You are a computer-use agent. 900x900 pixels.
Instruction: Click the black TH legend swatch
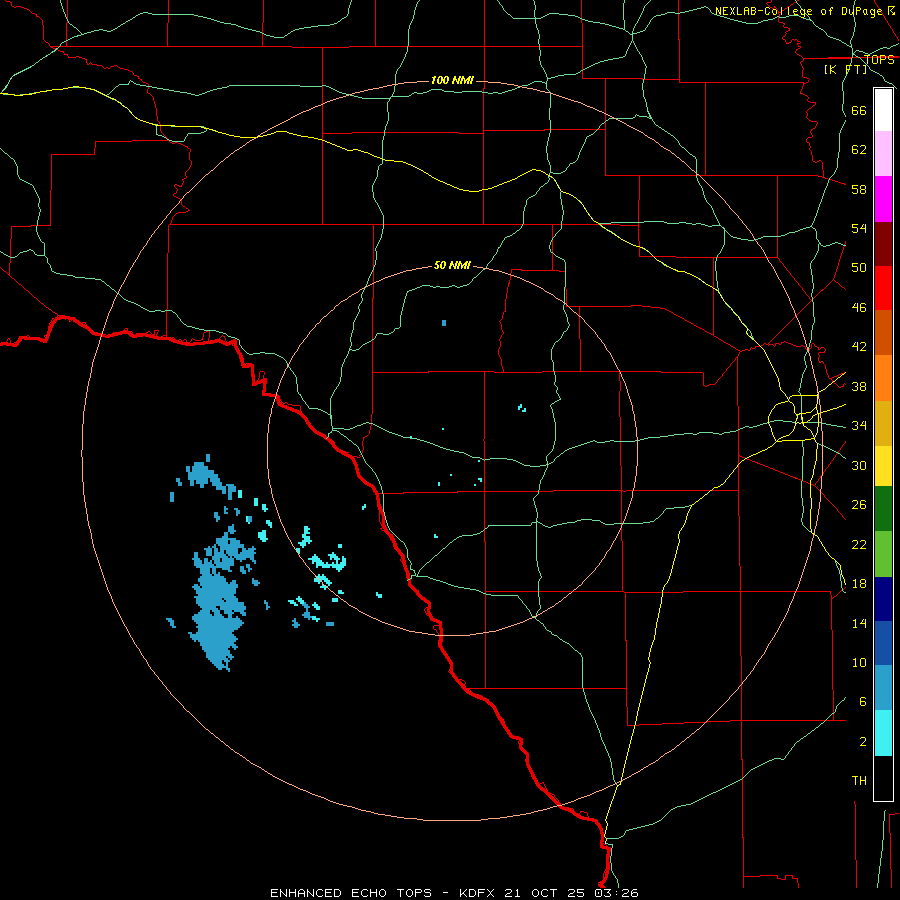point(883,778)
